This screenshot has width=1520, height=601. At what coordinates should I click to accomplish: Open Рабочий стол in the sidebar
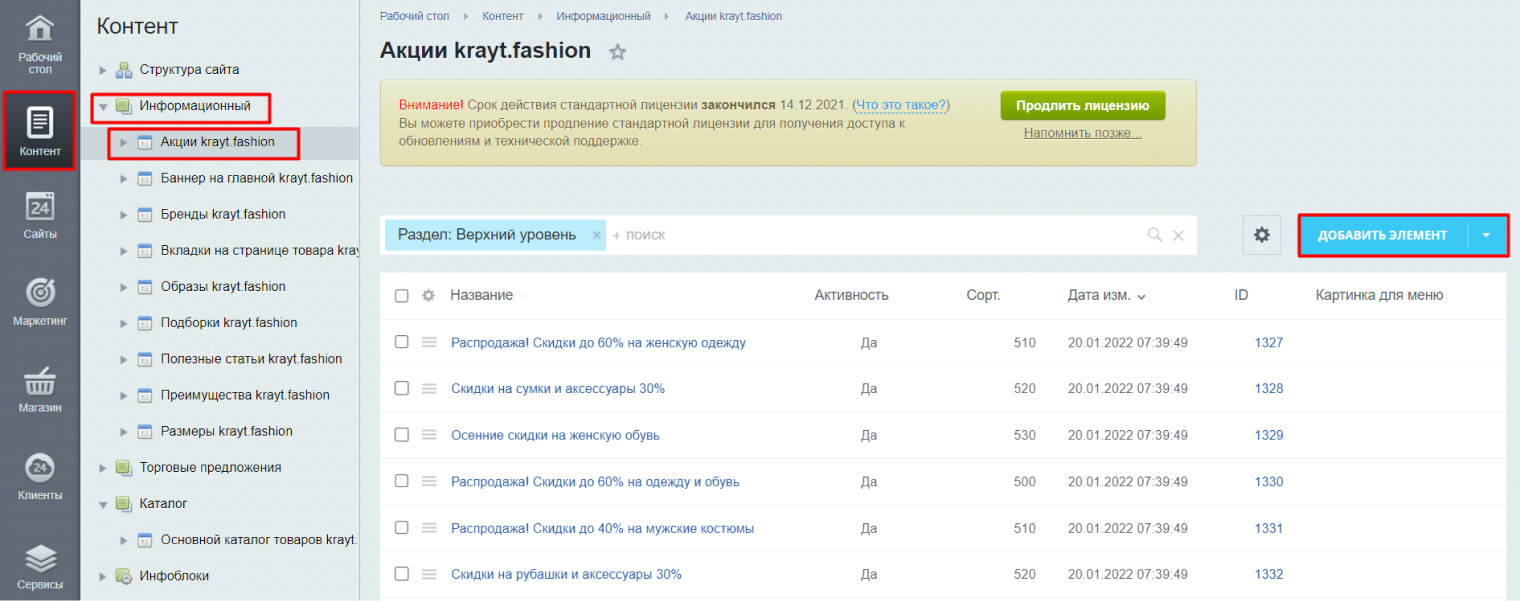click(40, 44)
